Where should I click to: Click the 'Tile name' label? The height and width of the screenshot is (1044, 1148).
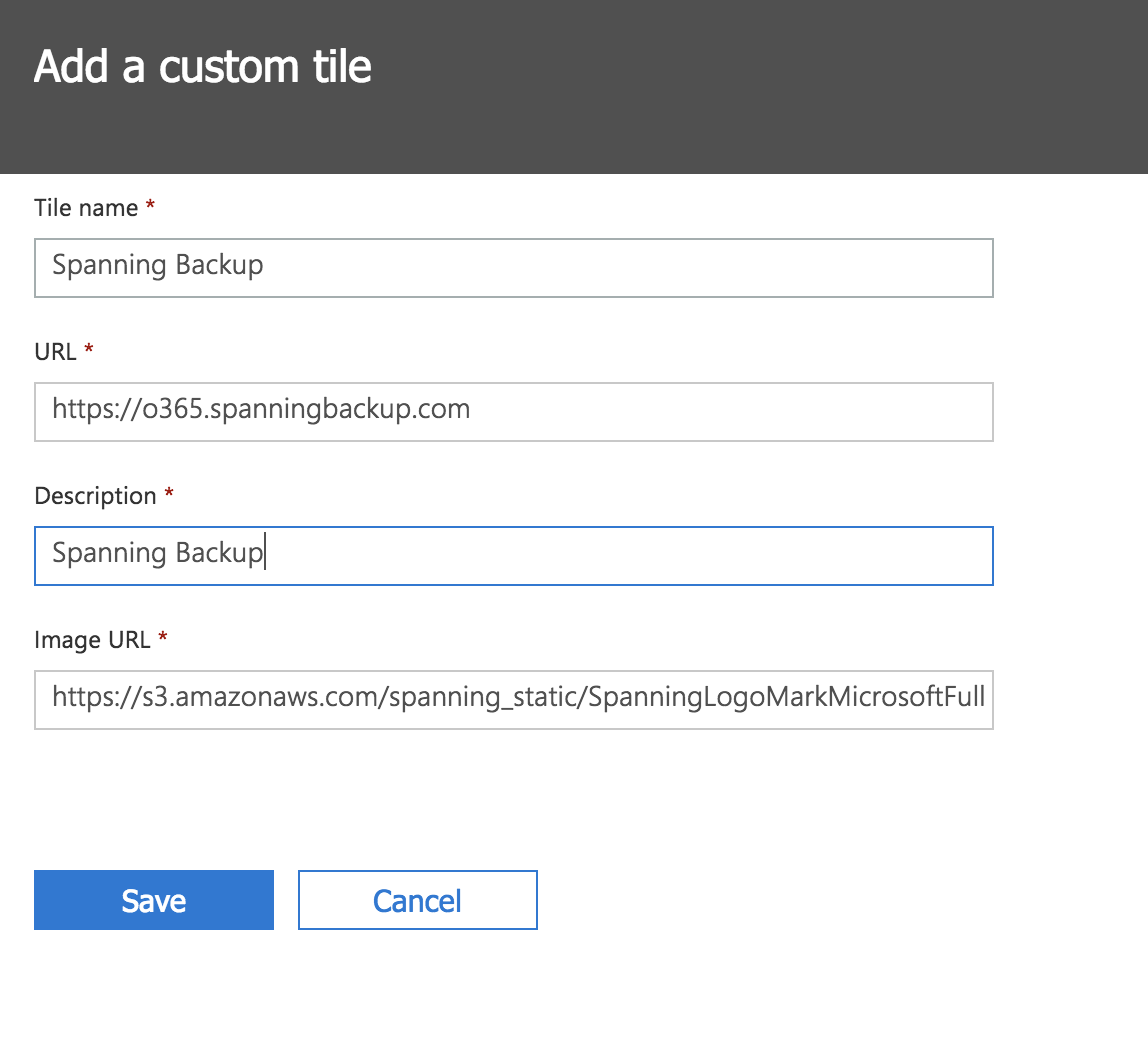pyautogui.click(x=86, y=208)
